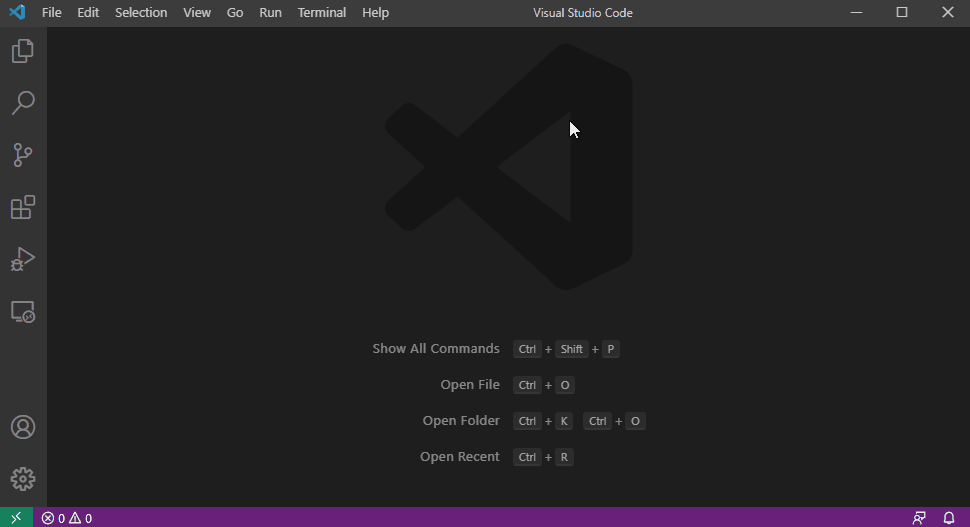Screen dimensions: 970x527
Task: Close the Visual Studio Code window
Action: pos(948,12)
